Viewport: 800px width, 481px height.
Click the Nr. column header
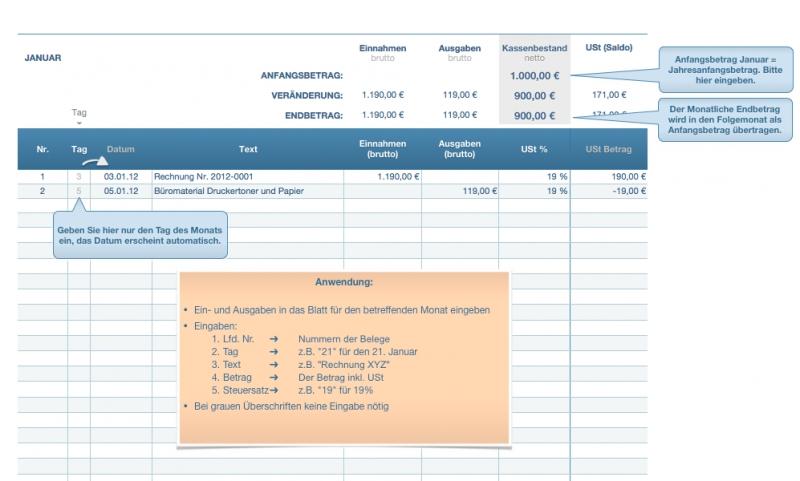click(42, 149)
